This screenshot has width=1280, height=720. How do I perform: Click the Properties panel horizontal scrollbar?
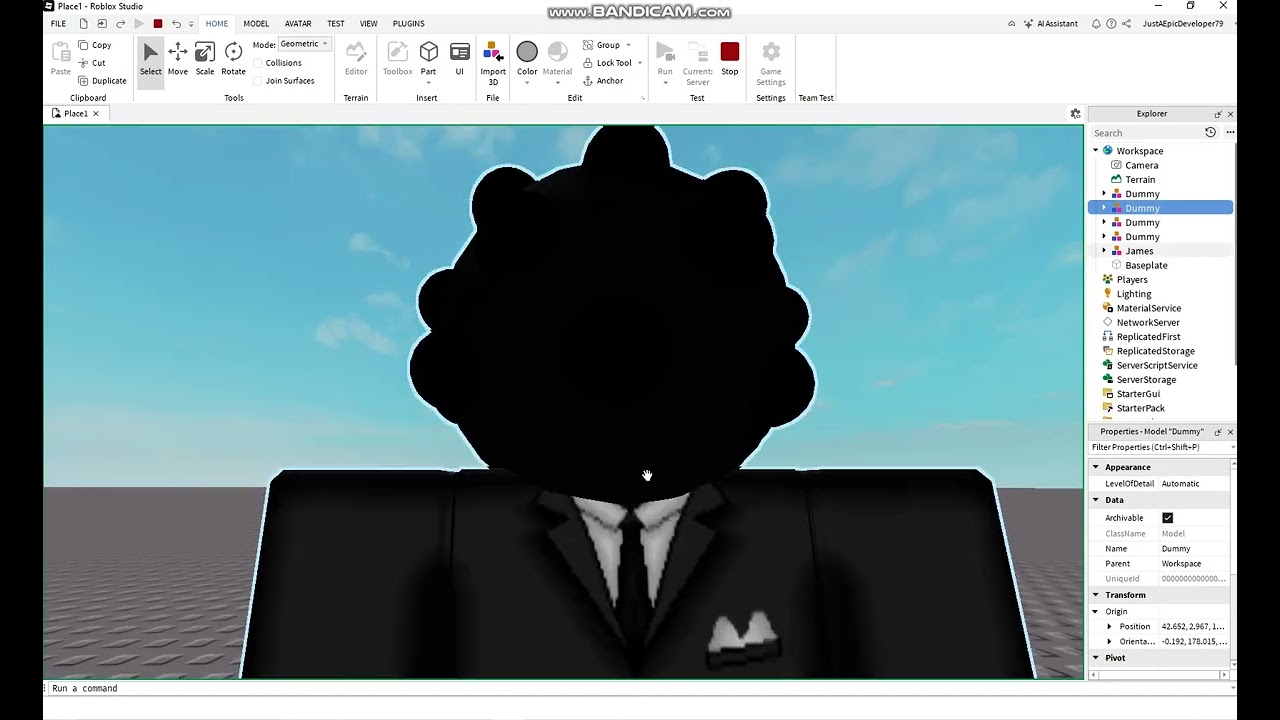click(1160, 675)
